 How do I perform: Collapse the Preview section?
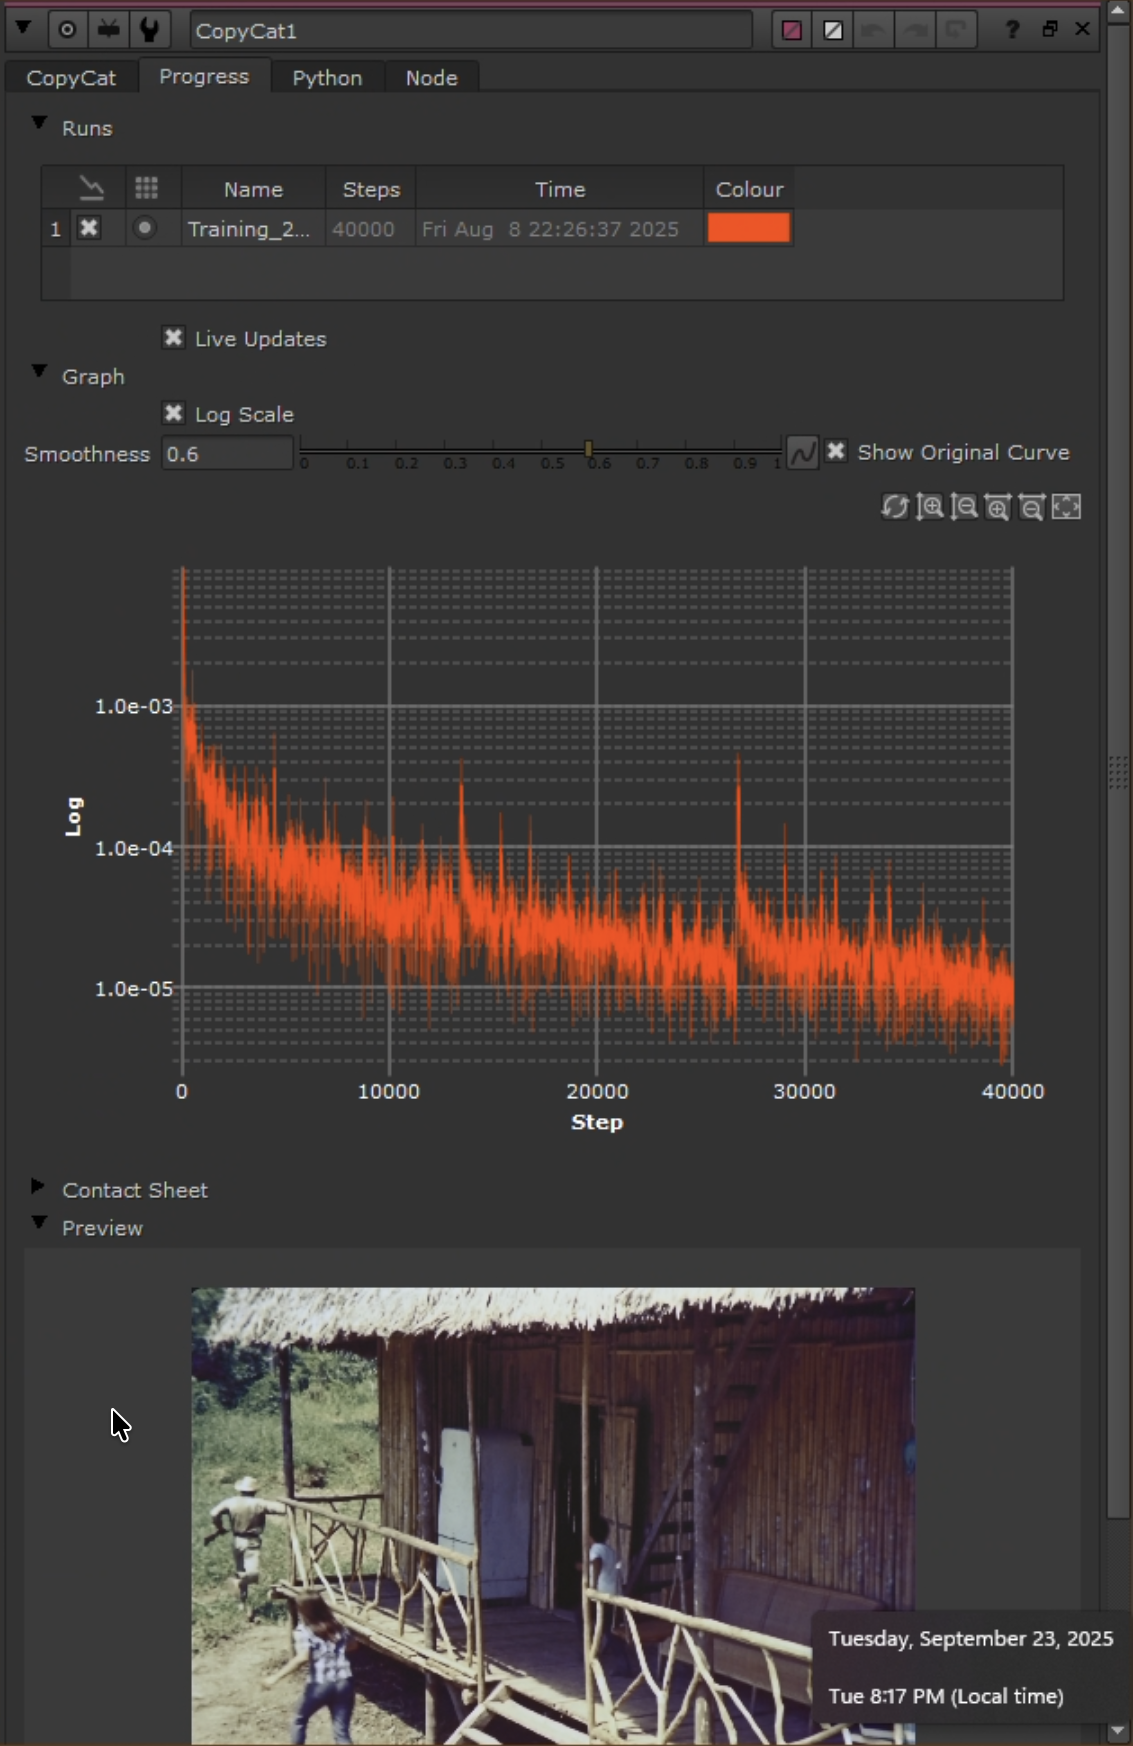[x=39, y=1223]
